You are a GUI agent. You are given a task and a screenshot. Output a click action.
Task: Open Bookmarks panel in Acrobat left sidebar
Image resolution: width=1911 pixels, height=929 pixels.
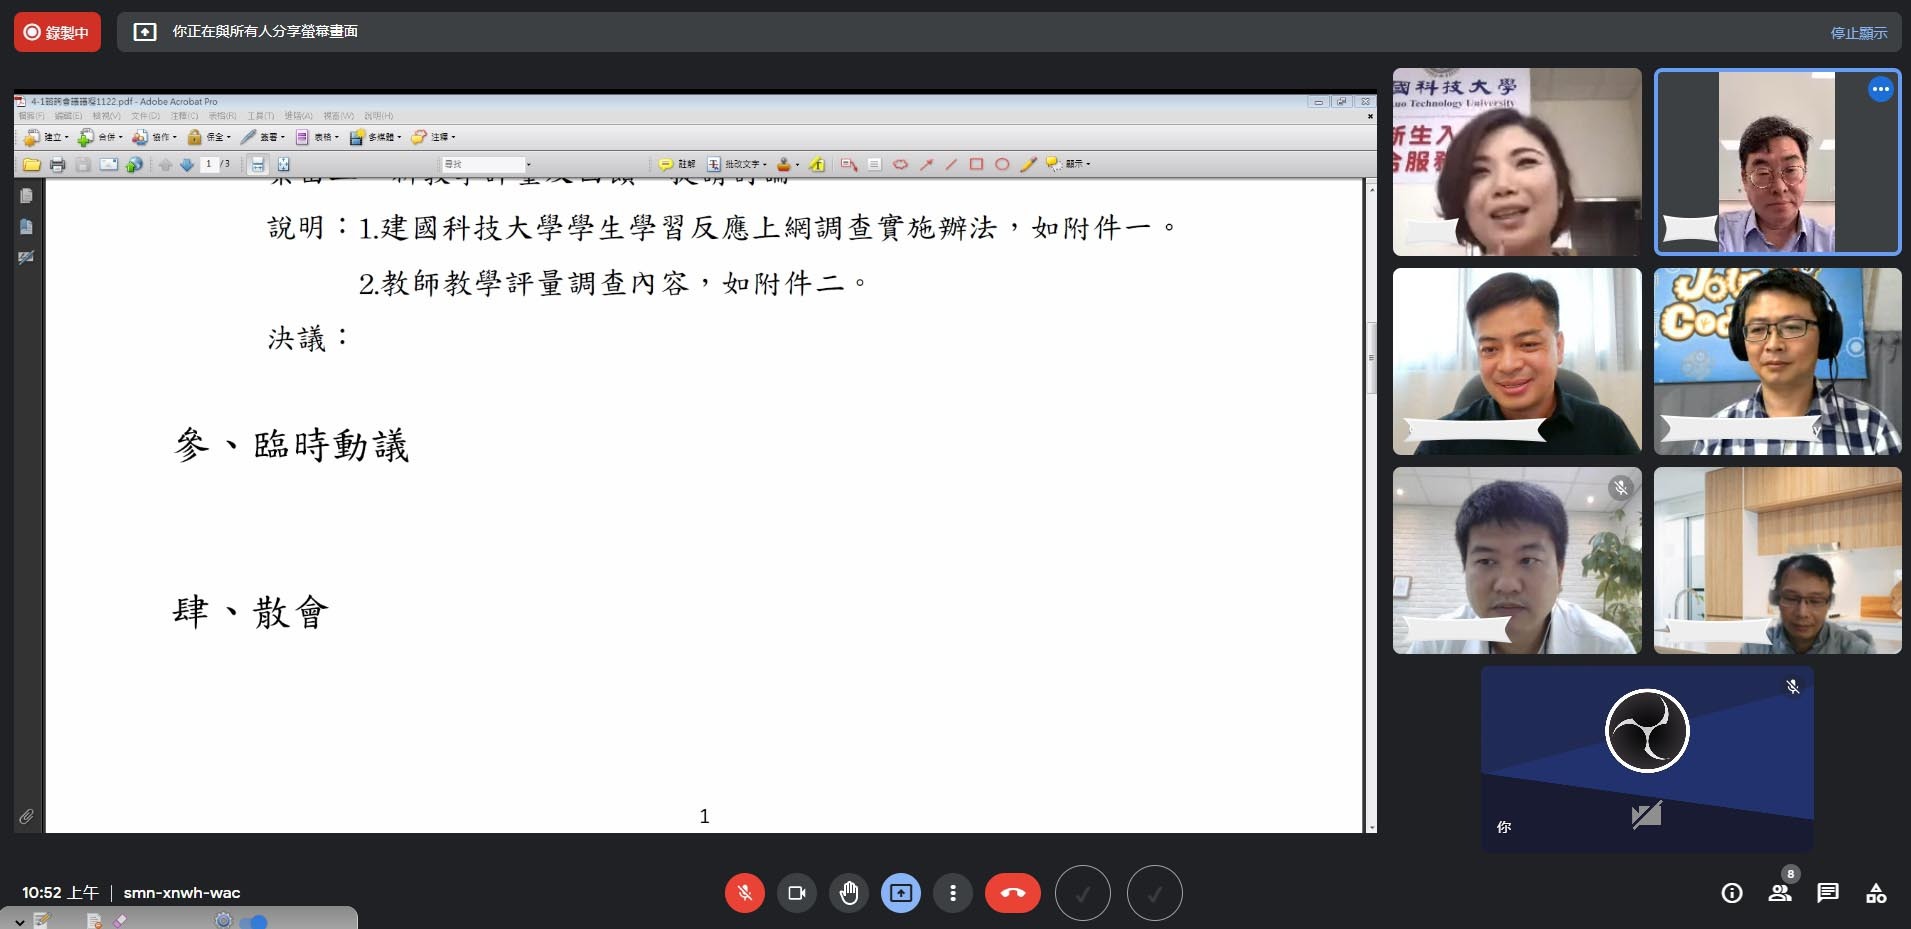26,227
